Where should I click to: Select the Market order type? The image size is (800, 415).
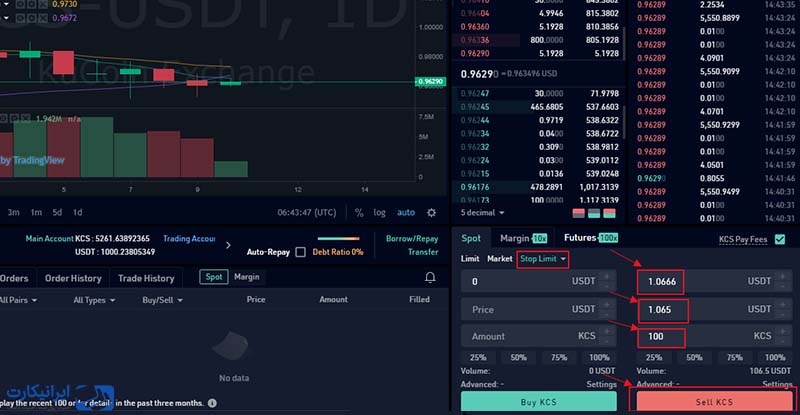[499, 259]
